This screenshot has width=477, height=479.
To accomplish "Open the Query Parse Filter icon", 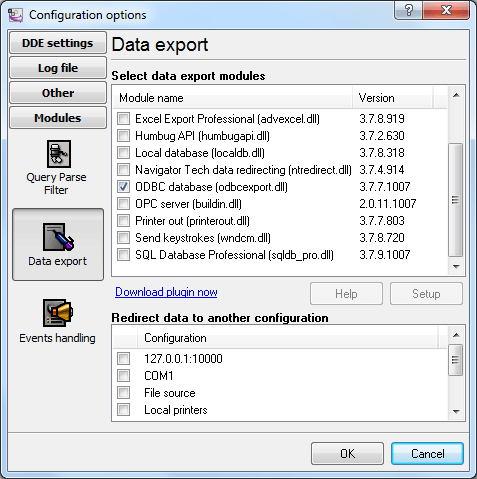I will pyautogui.click(x=58, y=154).
